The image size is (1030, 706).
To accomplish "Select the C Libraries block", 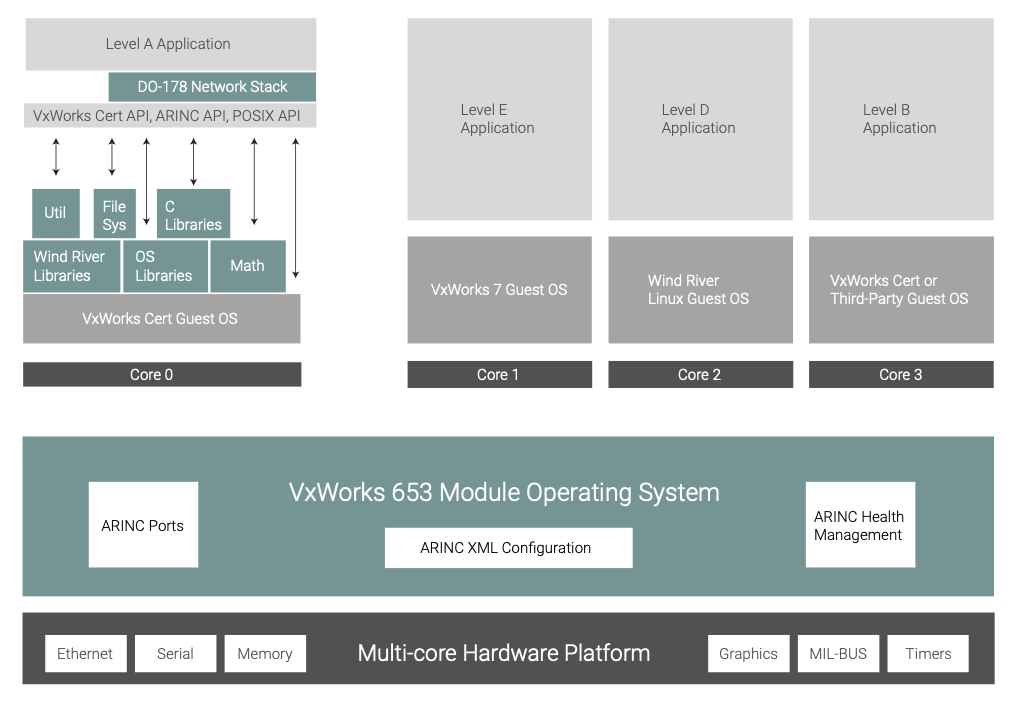I will tap(194, 213).
